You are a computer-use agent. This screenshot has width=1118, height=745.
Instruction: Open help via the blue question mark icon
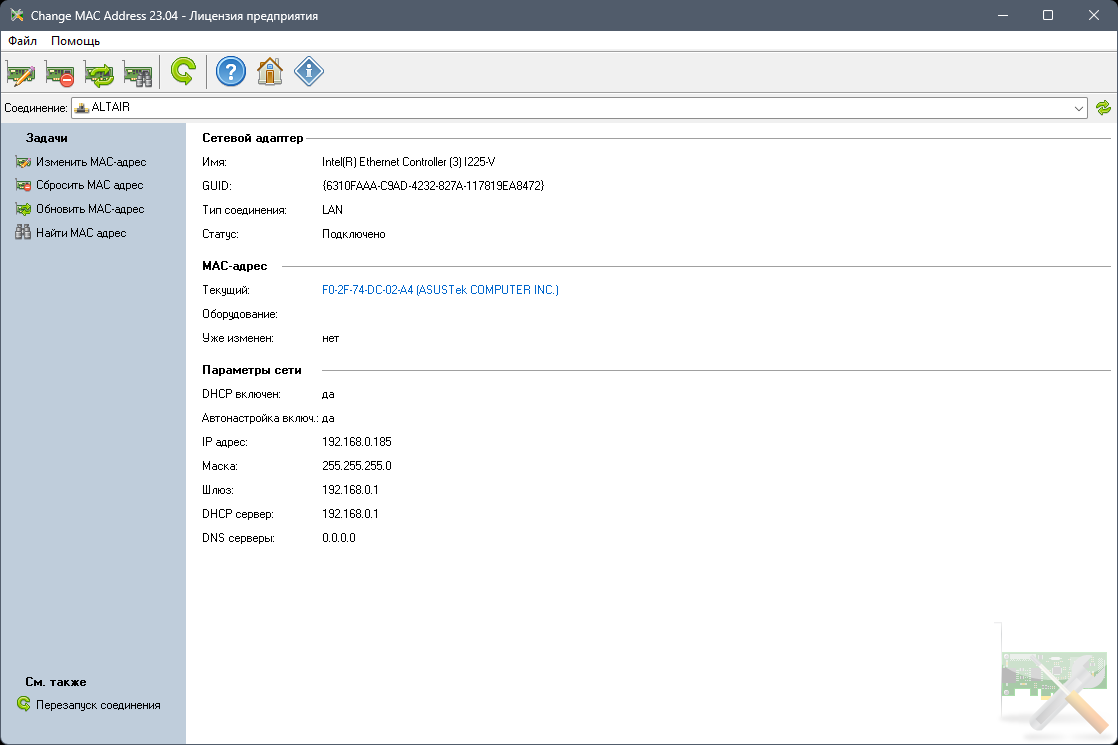(x=231, y=72)
